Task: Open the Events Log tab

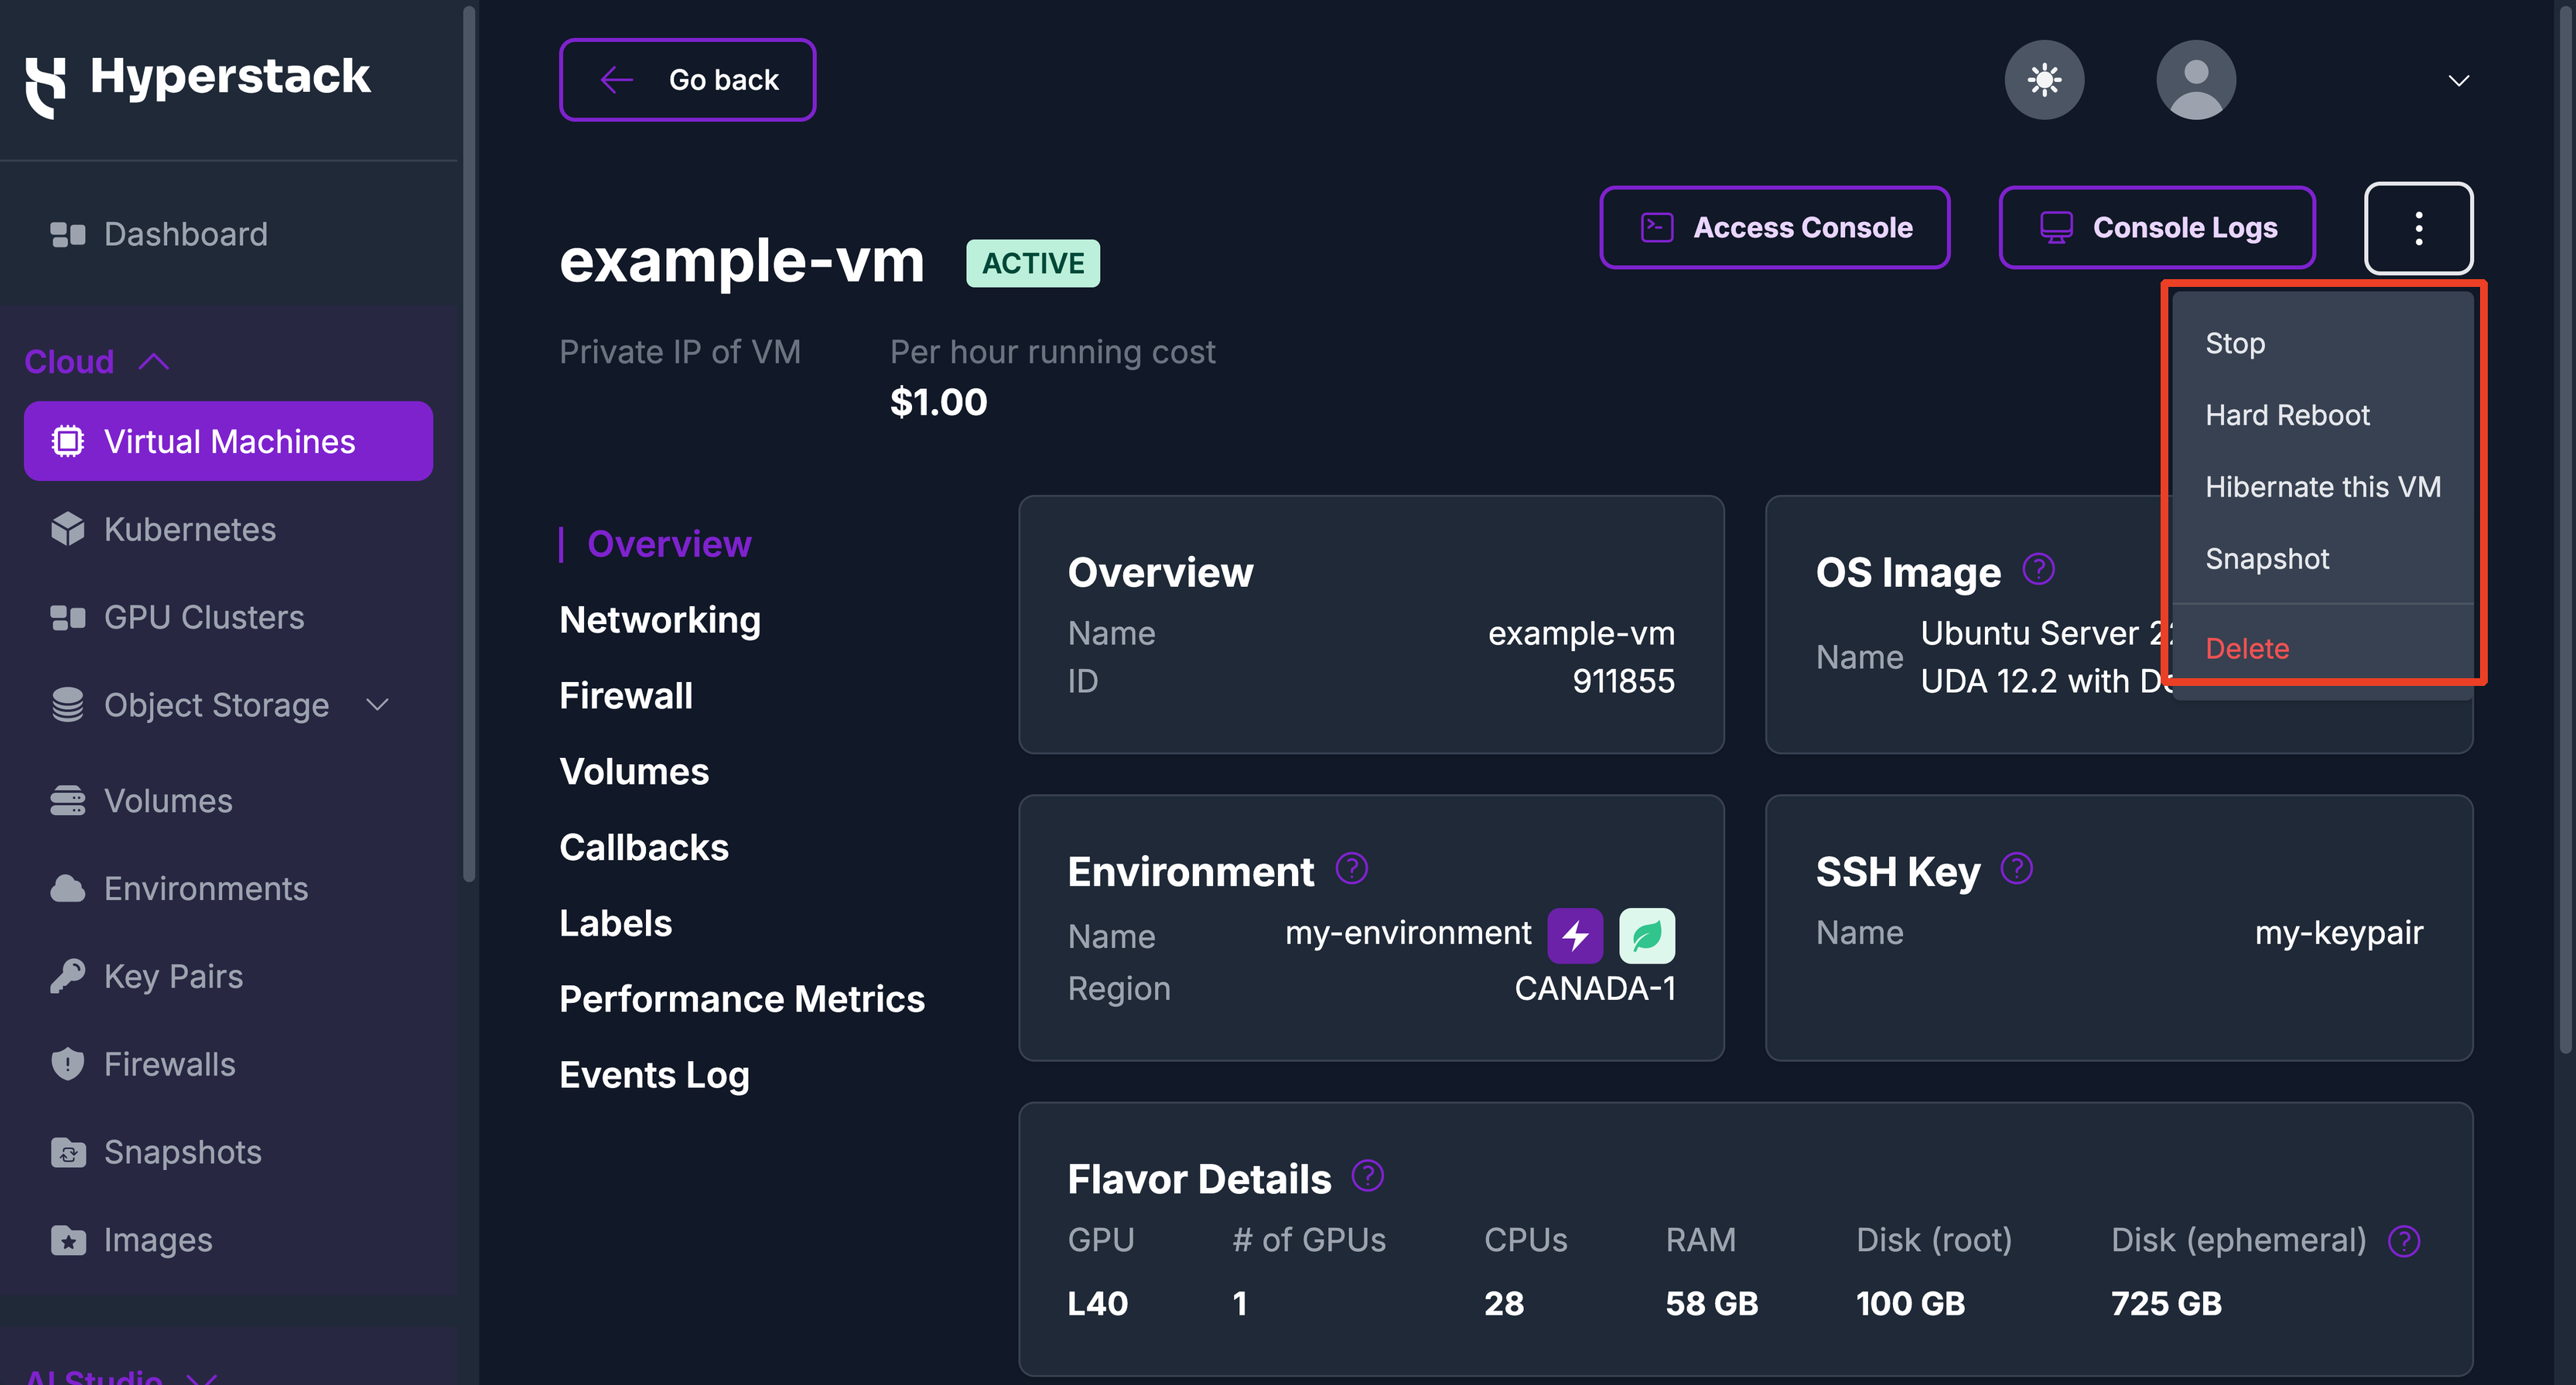Action: [654, 1075]
